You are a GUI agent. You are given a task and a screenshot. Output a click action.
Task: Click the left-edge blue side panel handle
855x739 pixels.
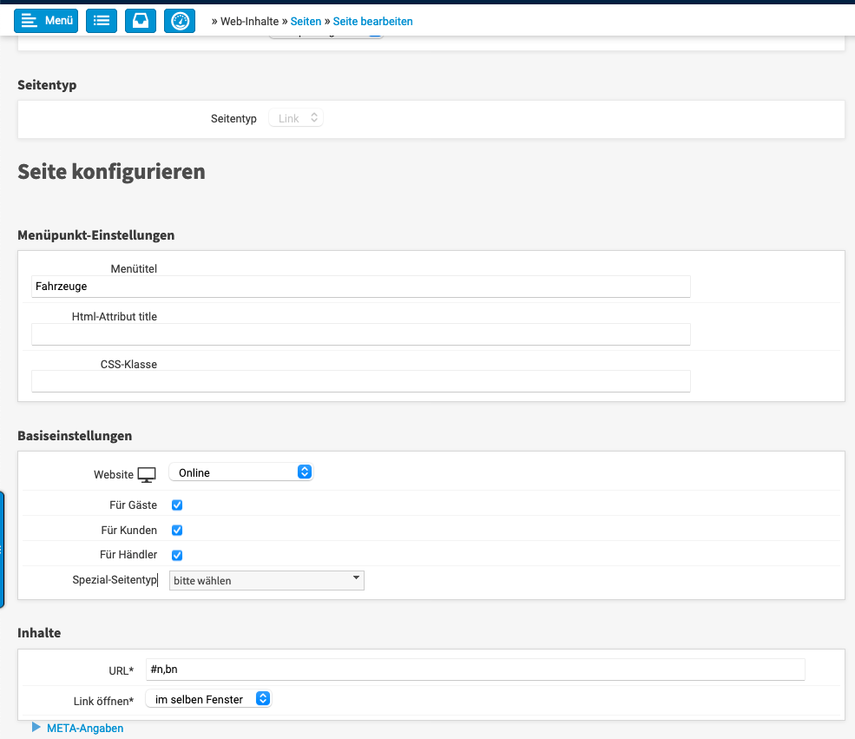(2, 549)
